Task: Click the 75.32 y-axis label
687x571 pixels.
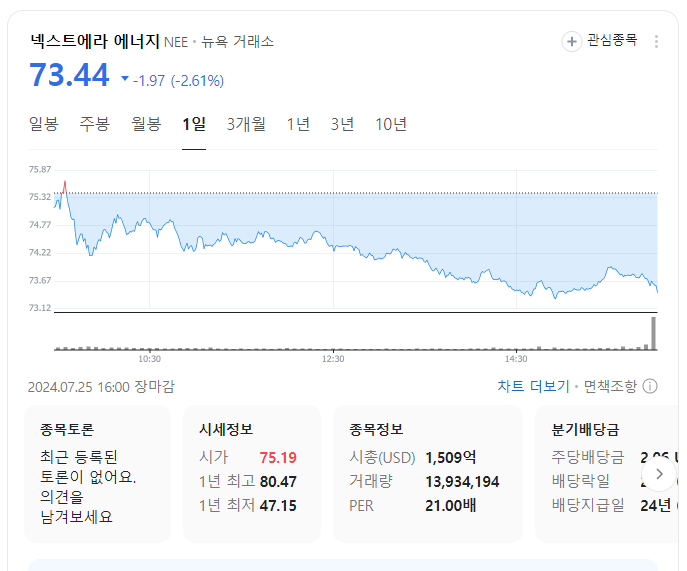Action: 40,197
